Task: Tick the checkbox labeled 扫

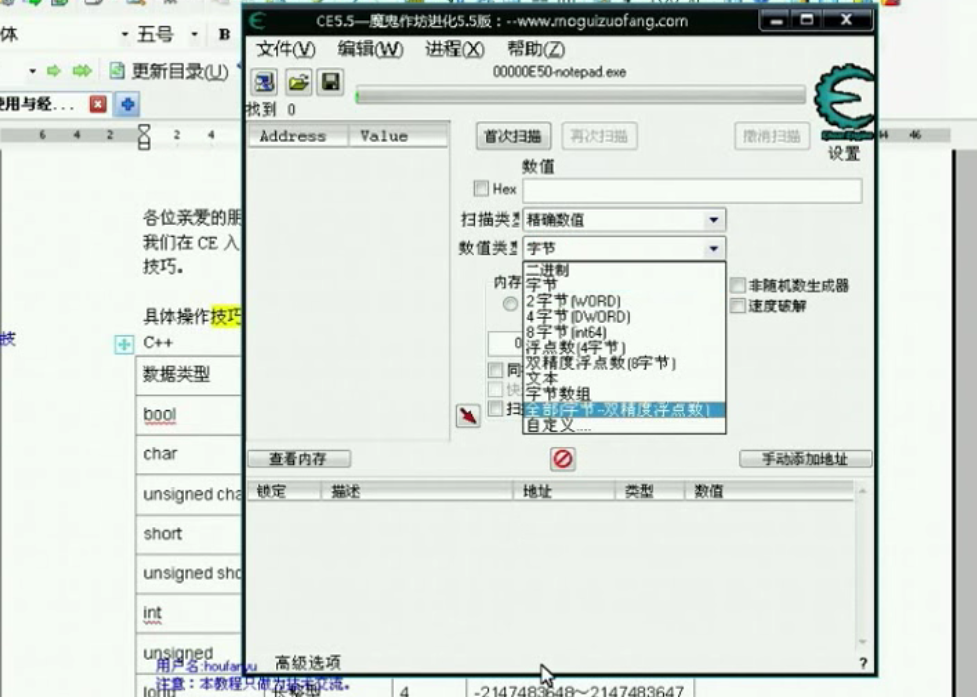Action: [x=495, y=409]
